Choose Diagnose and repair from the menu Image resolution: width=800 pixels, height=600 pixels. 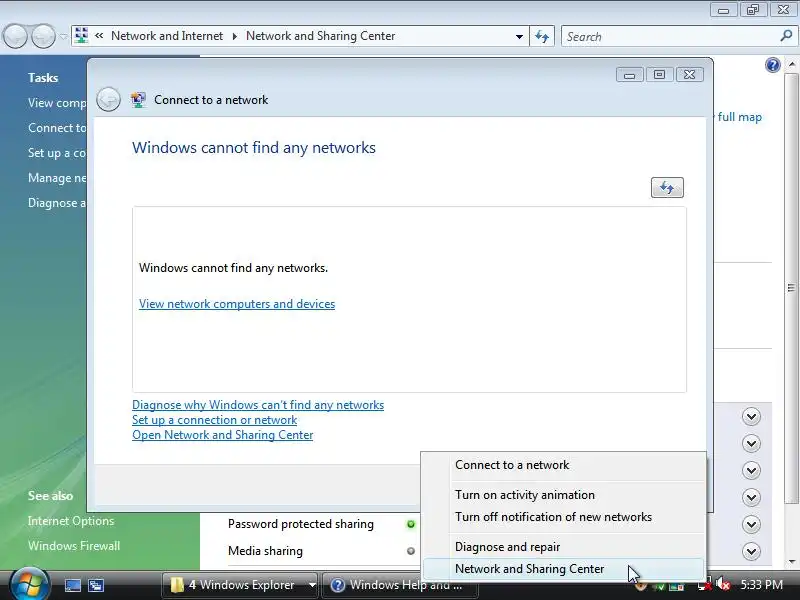pyautogui.click(x=563, y=547)
